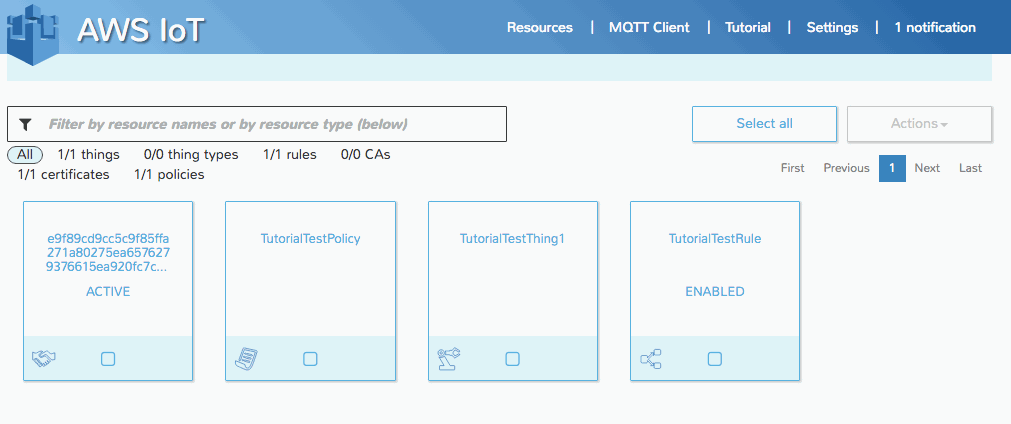Check the TutorialTestRule checkbox
This screenshot has width=1011, height=424.
[x=714, y=359]
